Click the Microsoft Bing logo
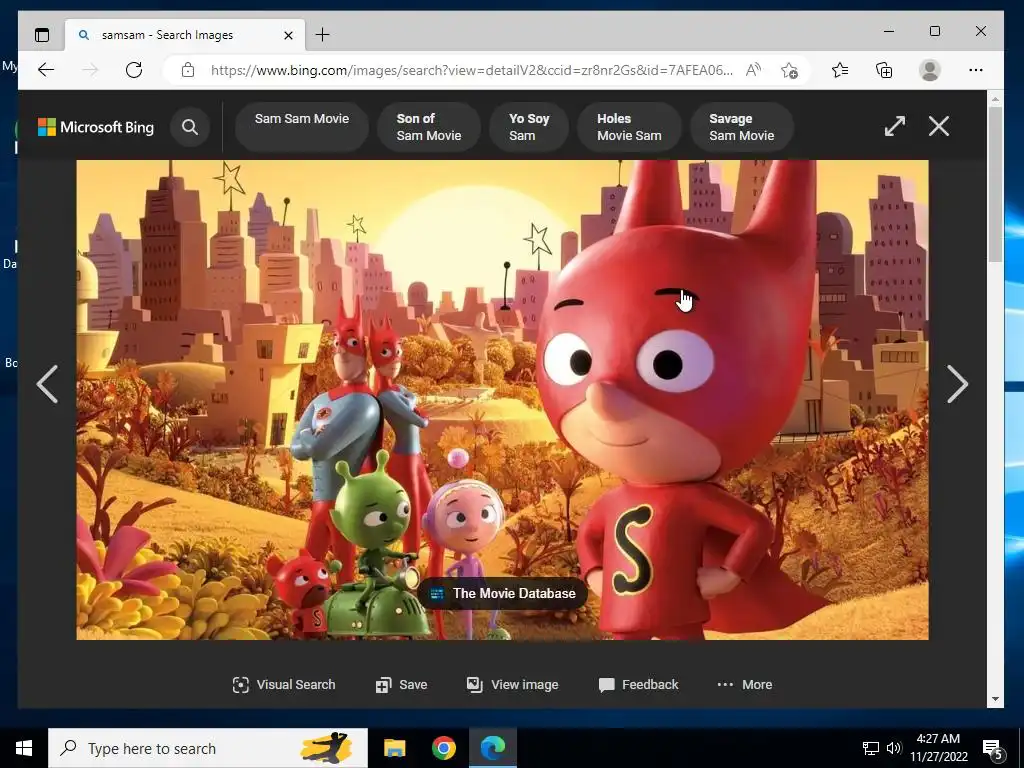The width and height of the screenshot is (1024, 768). pyautogui.click(x=96, y=127)
